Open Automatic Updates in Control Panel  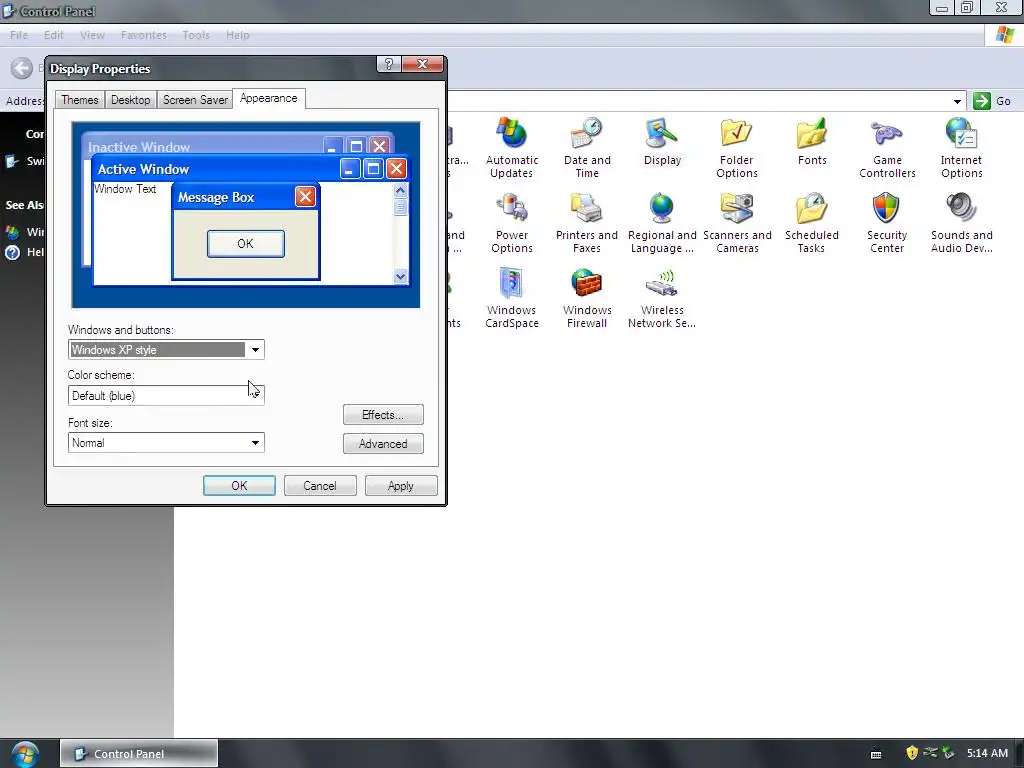click(x=511, y=148)
